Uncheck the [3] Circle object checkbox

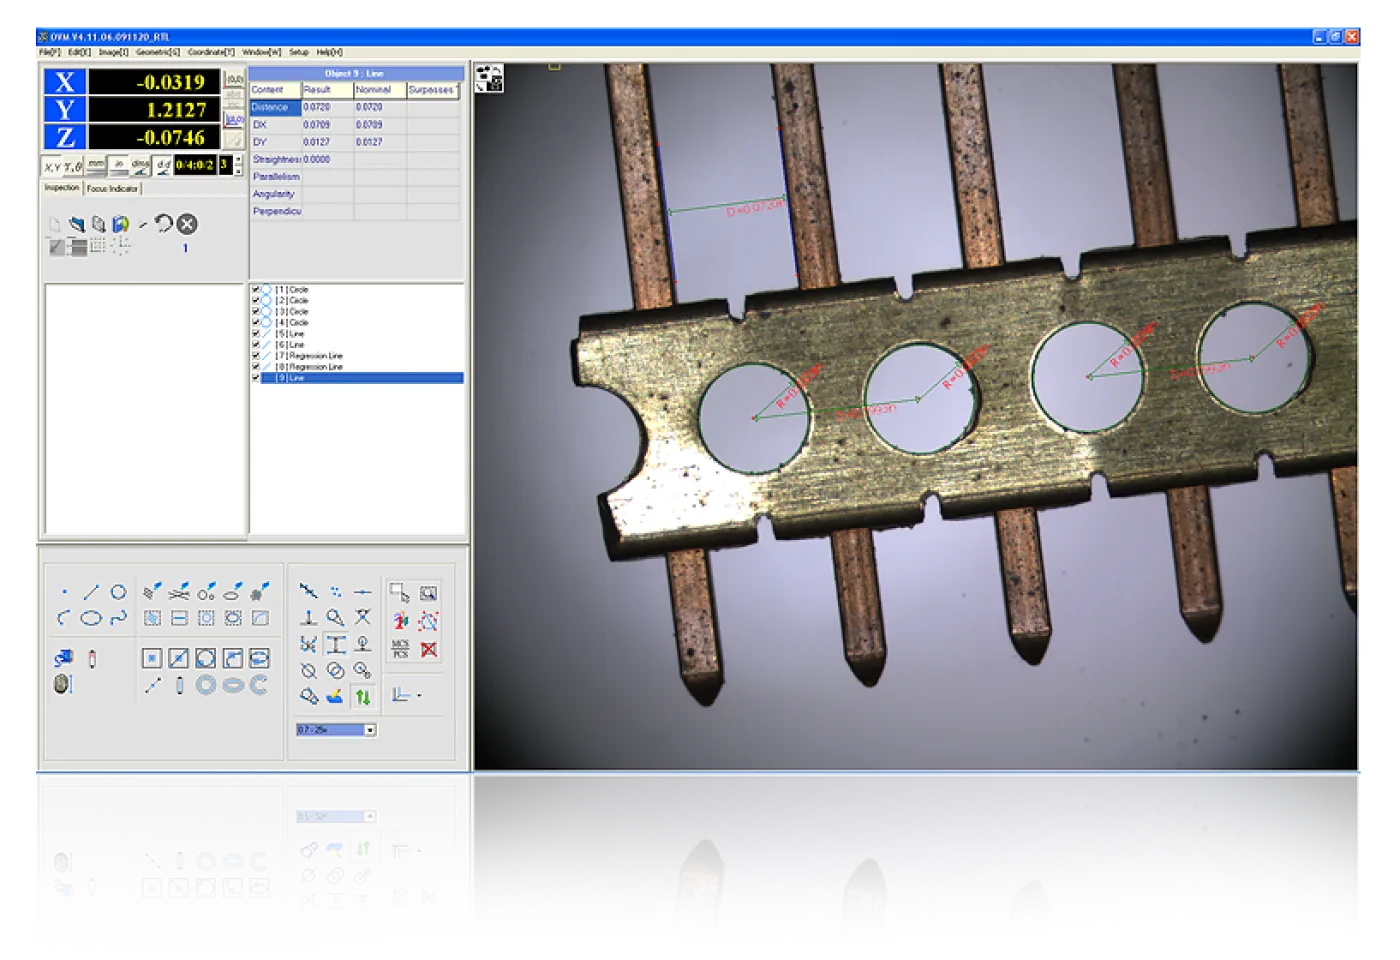tap(256, 311)
